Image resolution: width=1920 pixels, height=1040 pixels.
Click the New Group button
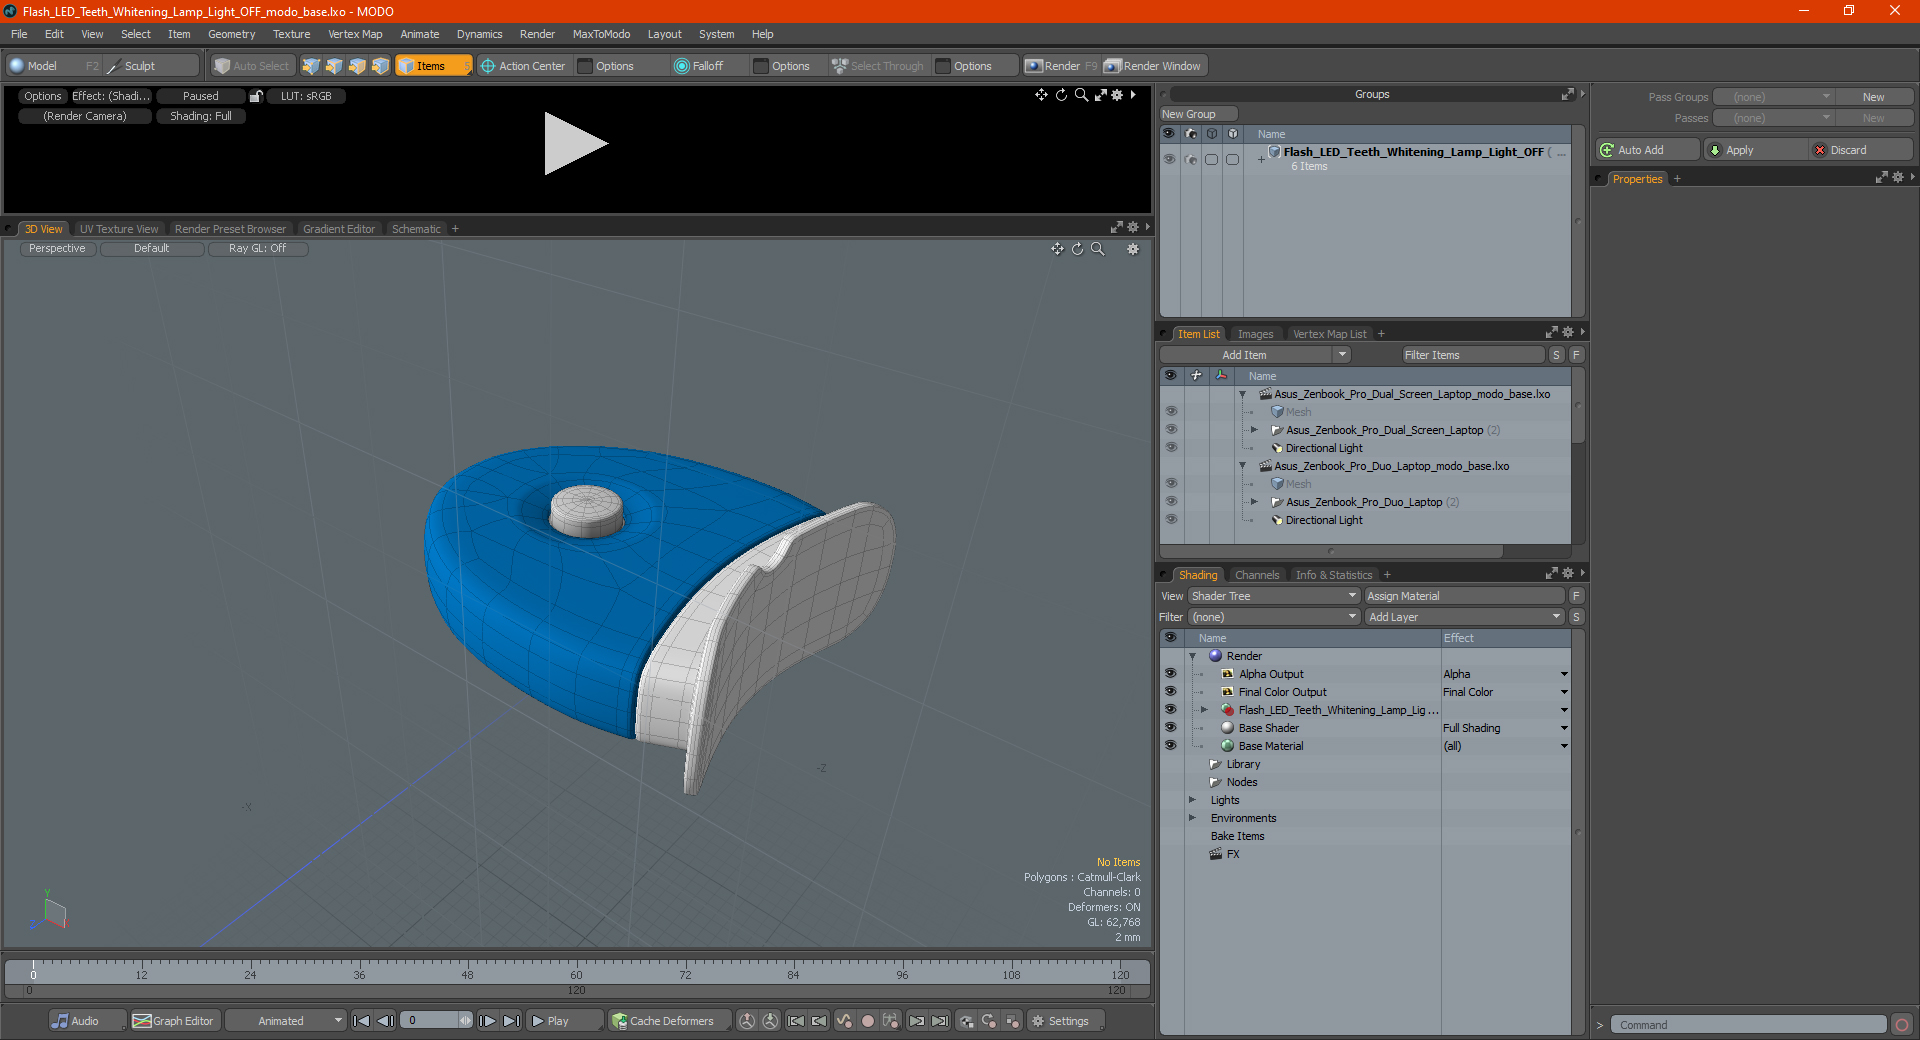pyautogui.click(x=1198, y=114)
